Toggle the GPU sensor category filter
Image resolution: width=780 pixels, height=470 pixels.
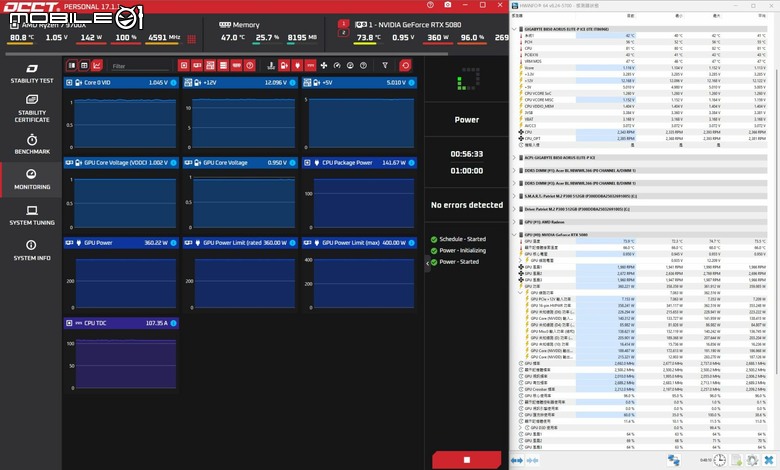197,65
